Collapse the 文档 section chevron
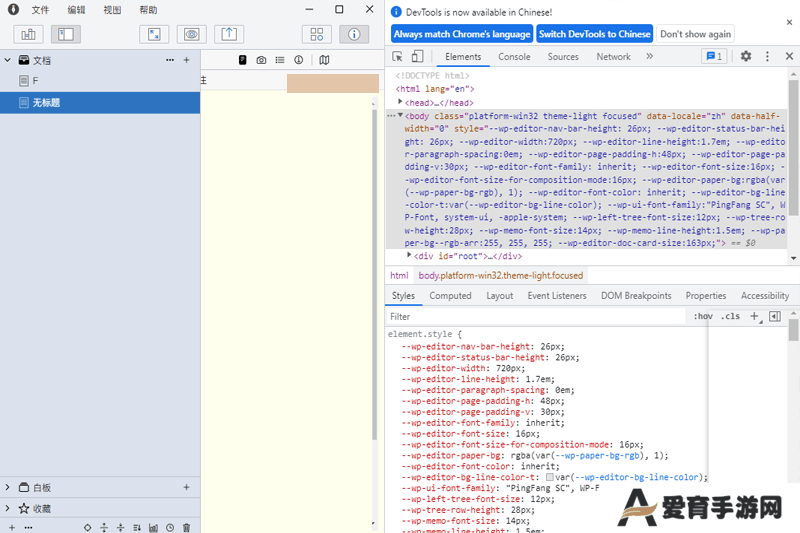 8,60
